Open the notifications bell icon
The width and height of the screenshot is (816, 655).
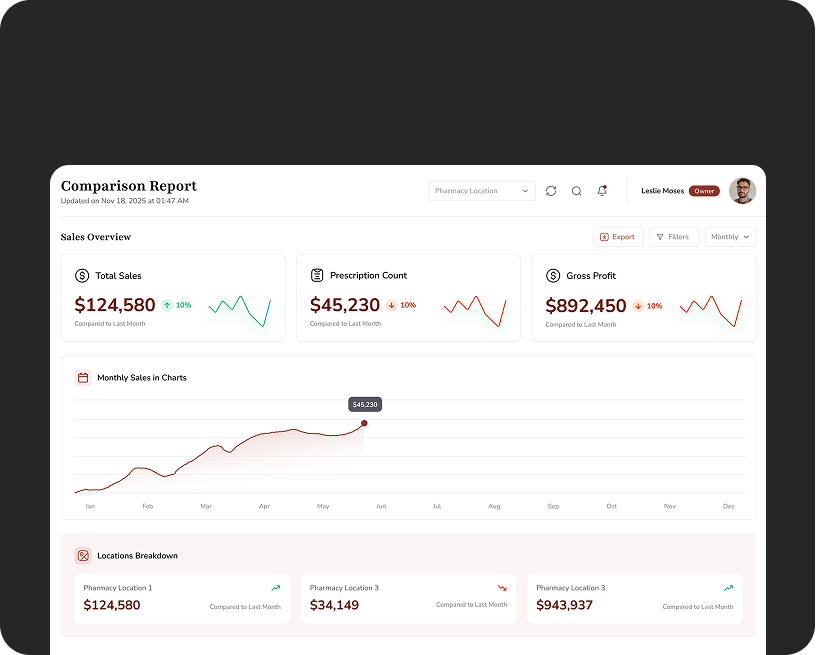pos(601,190)
